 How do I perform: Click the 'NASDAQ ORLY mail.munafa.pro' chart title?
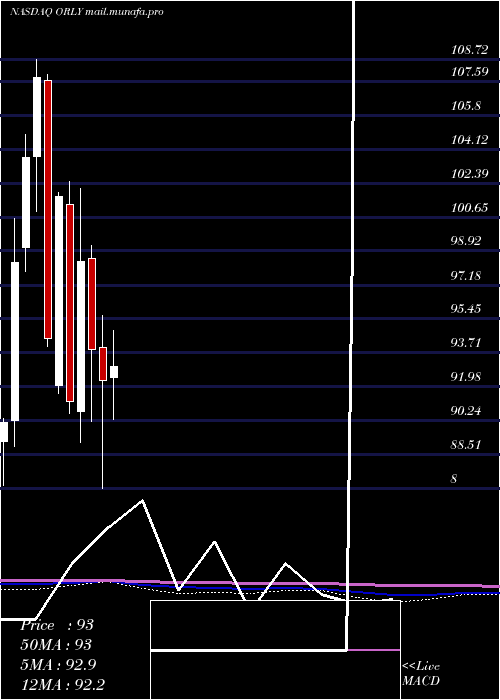tap(87, 12)
